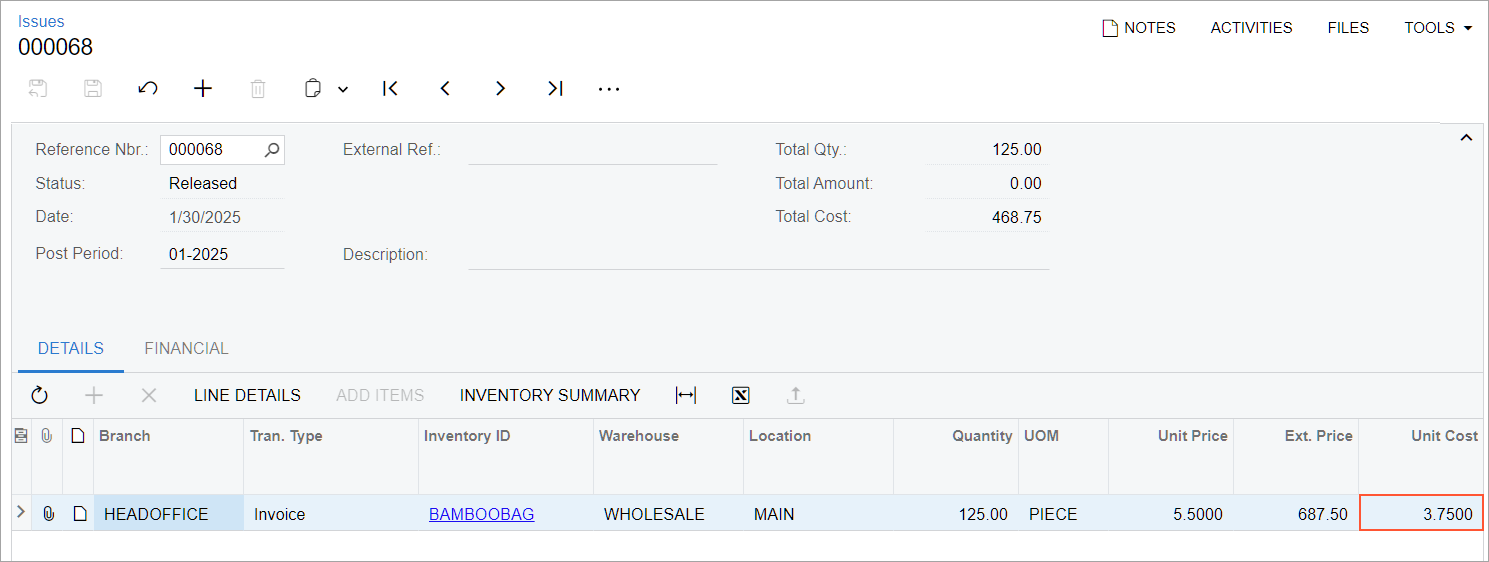Open the clipboard dropdown arrow

point(343,89)
